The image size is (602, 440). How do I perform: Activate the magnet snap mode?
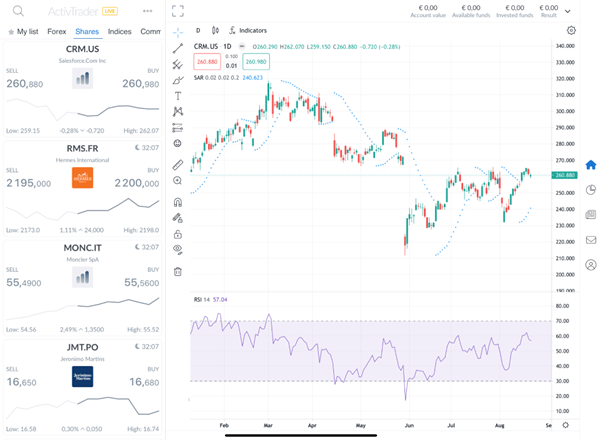pos(178,201)
